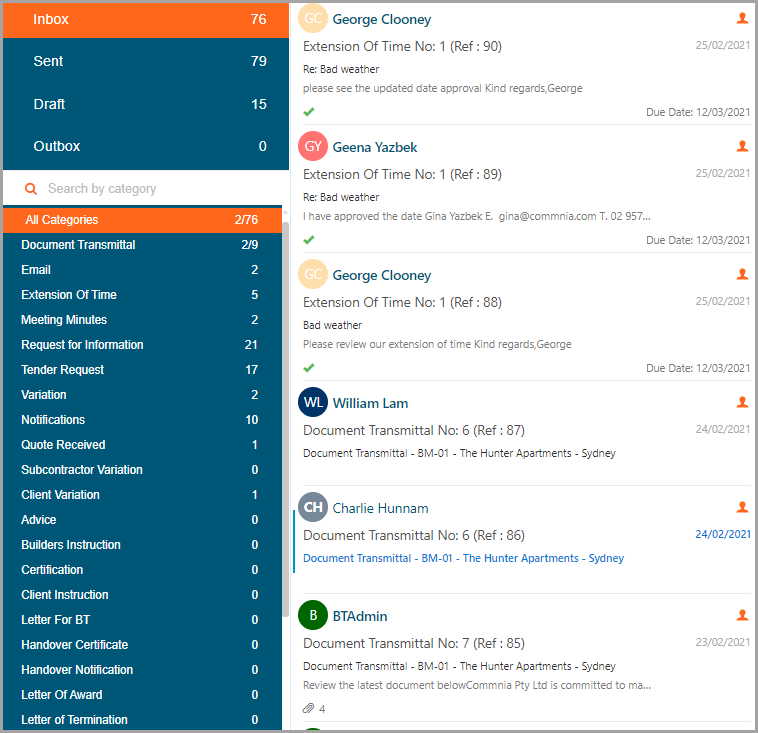
Task: Open the Draft folder
Action: [146, 104]
